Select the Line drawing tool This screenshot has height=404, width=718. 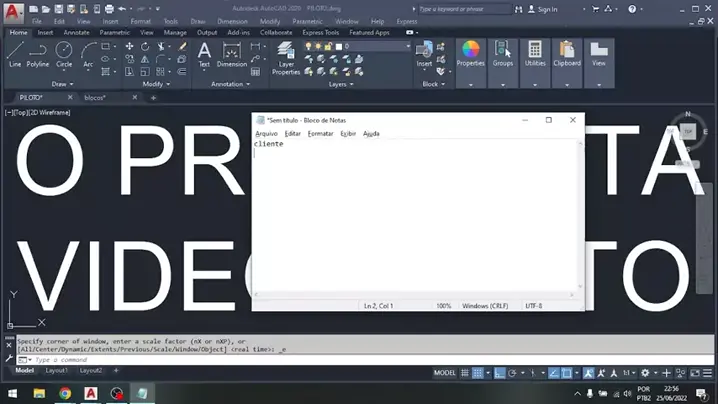(14, 54)
